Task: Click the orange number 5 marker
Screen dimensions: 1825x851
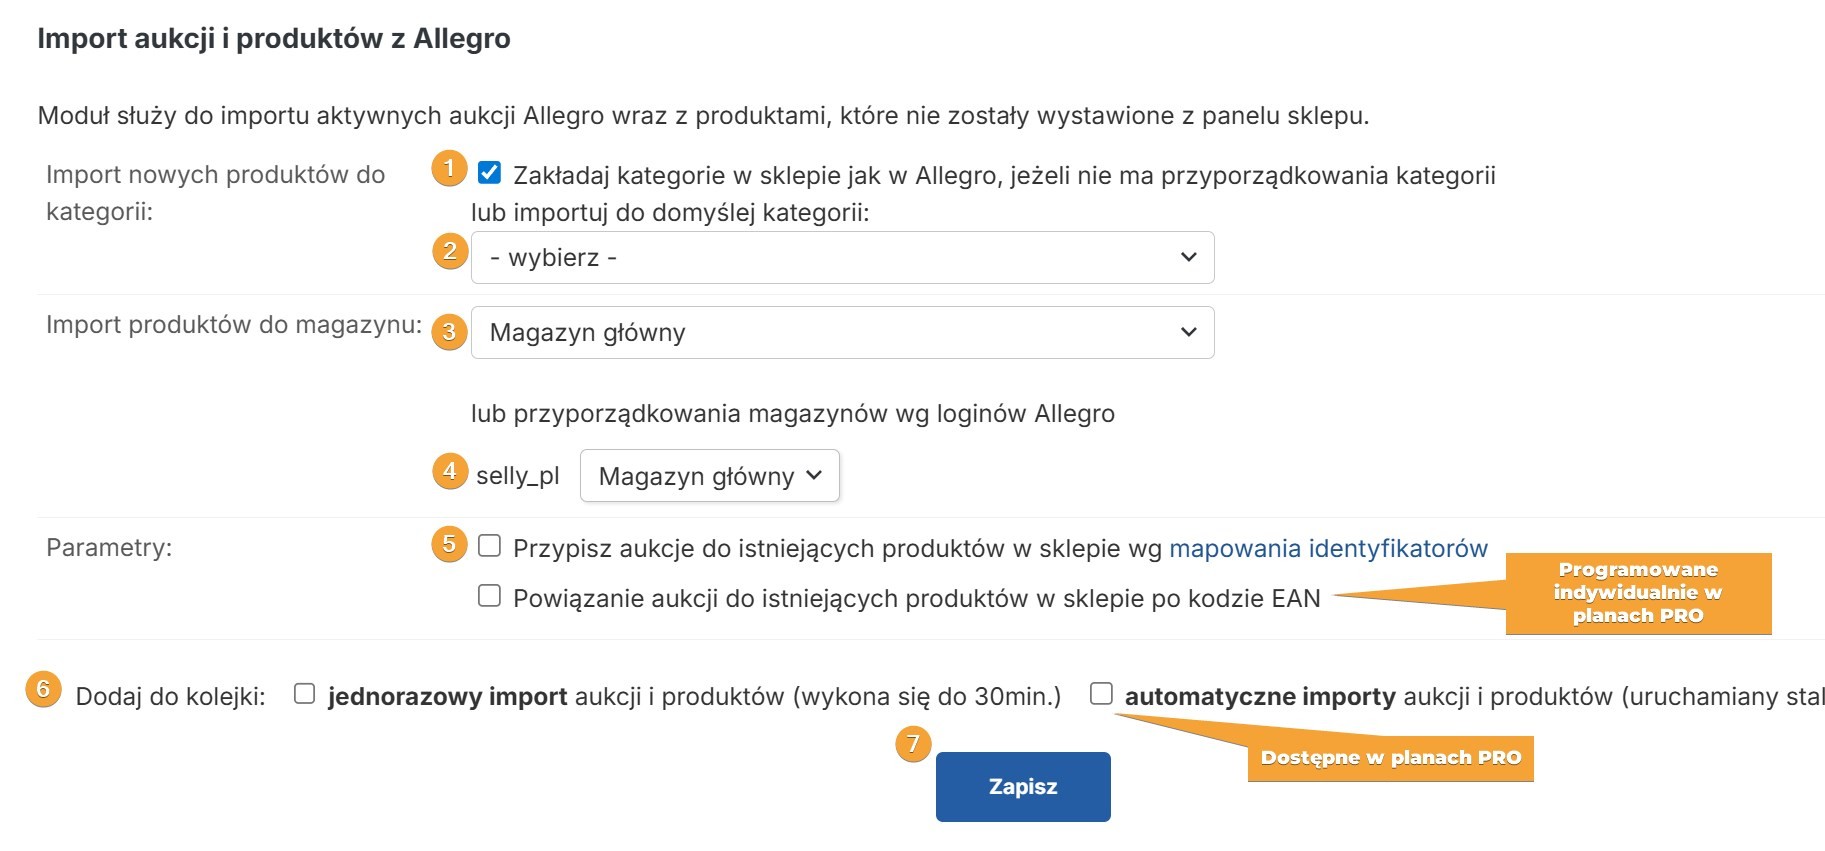Action: (450, 544)
